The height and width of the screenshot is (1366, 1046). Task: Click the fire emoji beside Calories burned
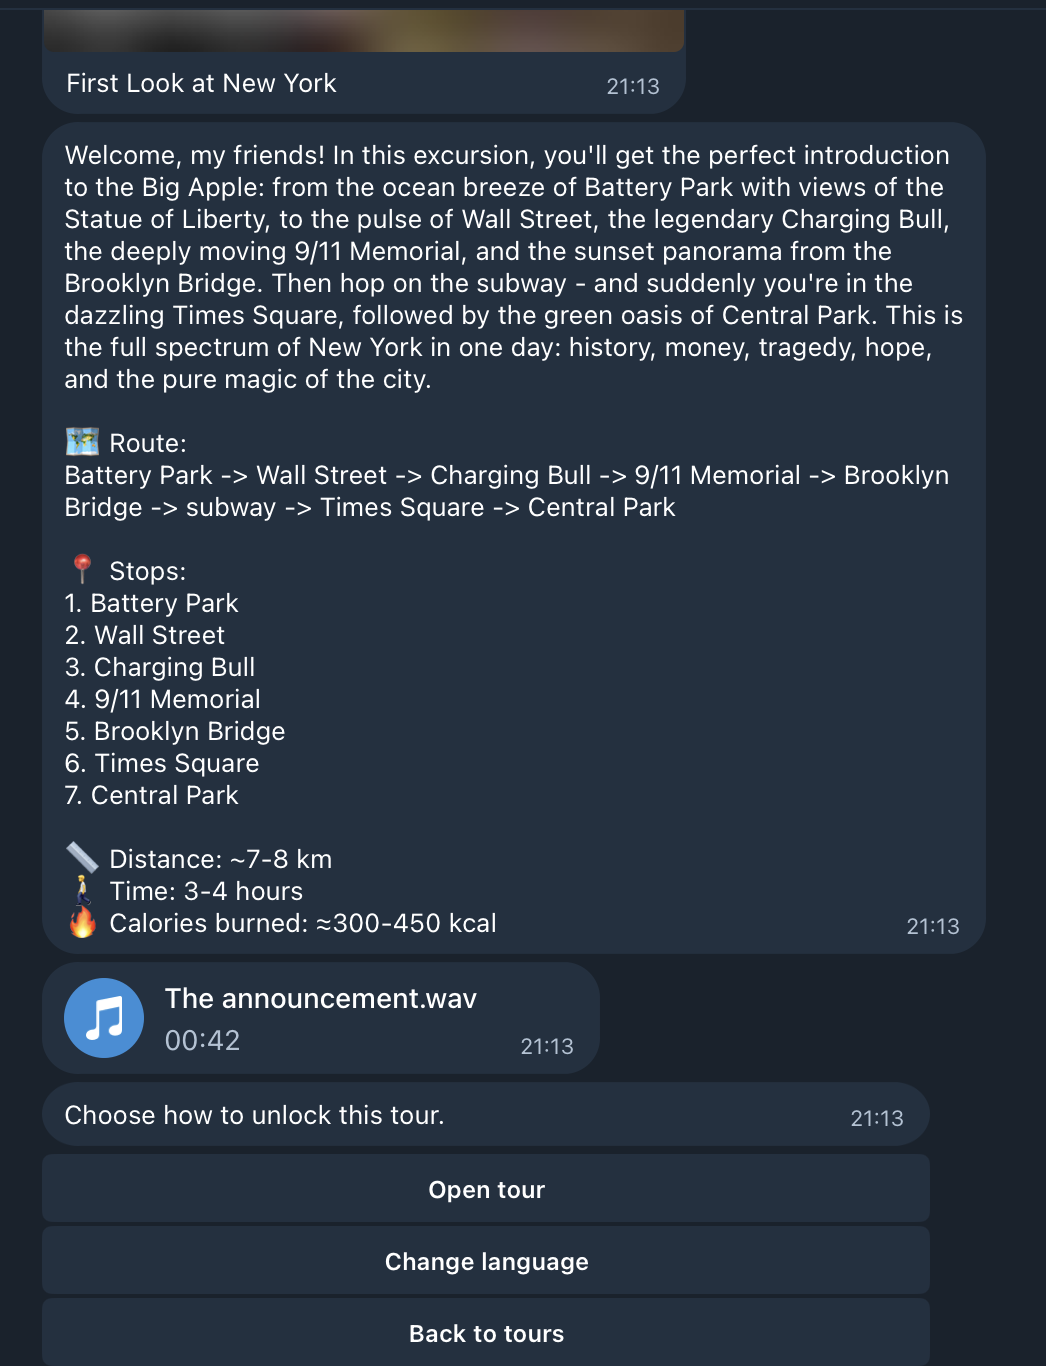point(82,922)
